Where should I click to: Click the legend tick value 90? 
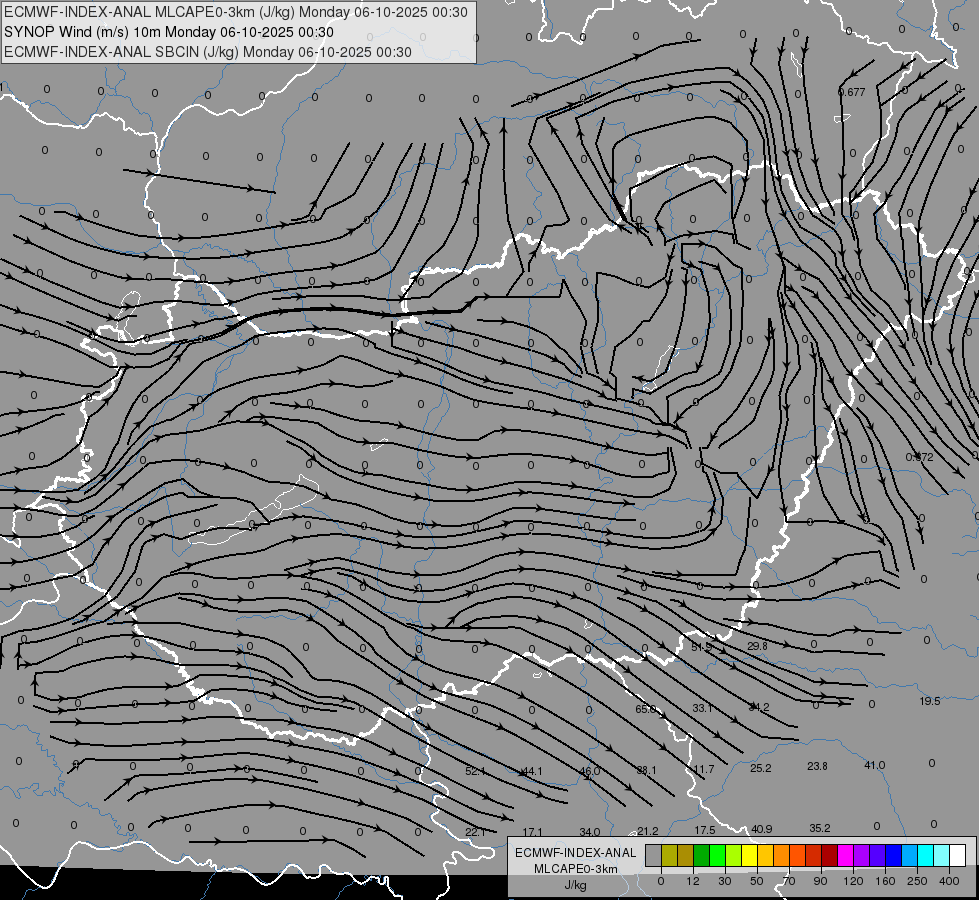[820, 881]
